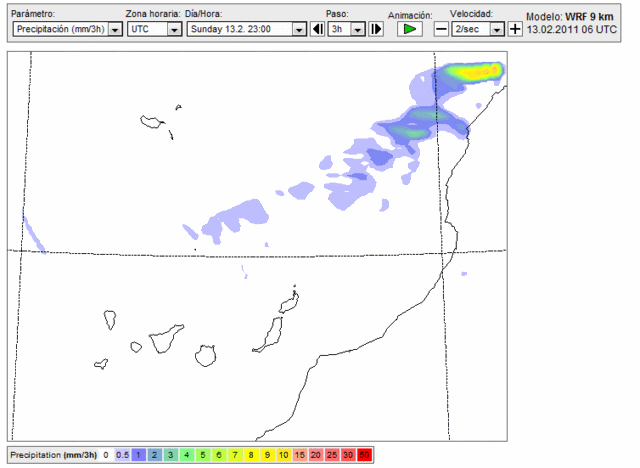Image resolution: width=640 pixels, height=468 pixels.
Task: Click the 5 mm legend swatch
Action: click(203, 455)
